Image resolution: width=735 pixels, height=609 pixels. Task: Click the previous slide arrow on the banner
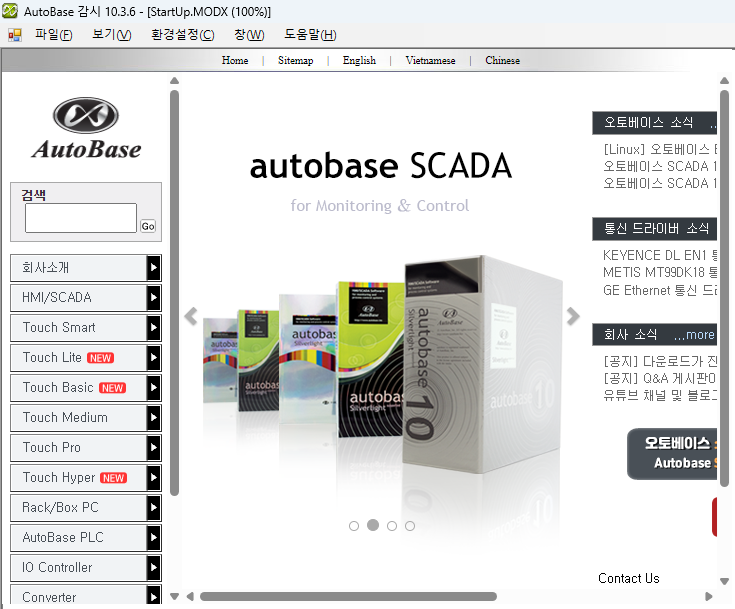tap(191, 317)
